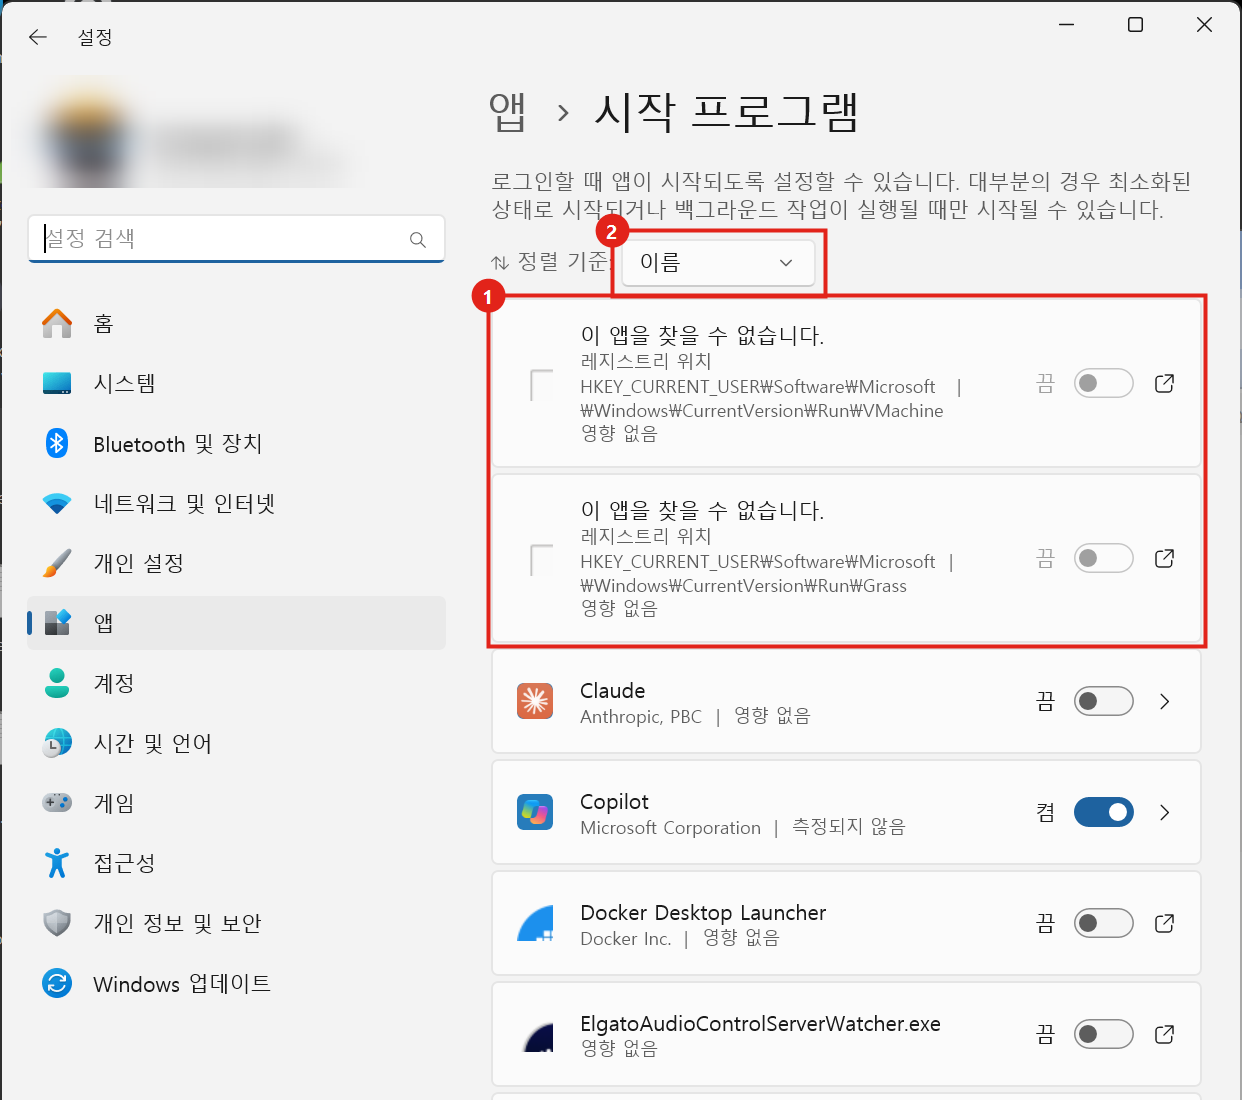This screenshot has height=1100, width=1242.
Task: Go to Bluetooth 및 장치
Action: pos(236,443)
